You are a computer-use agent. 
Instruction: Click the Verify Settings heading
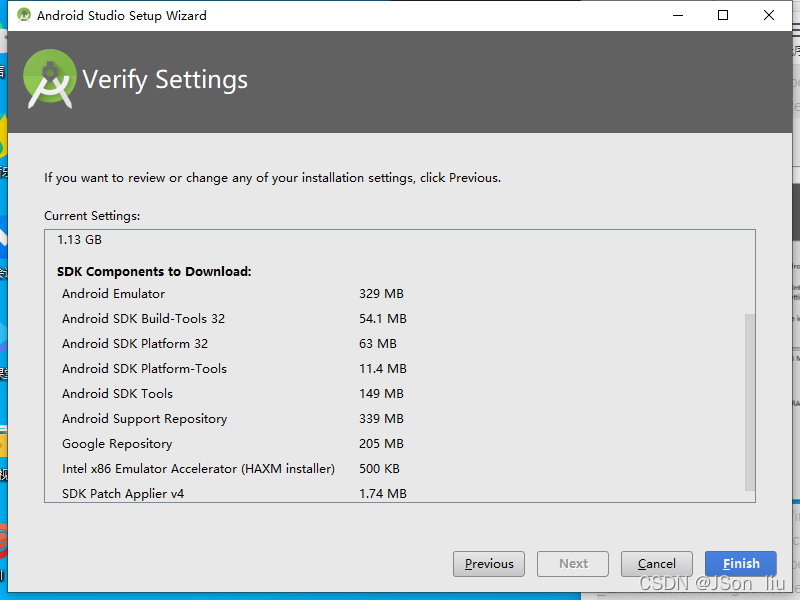click(x=165, y=80)
